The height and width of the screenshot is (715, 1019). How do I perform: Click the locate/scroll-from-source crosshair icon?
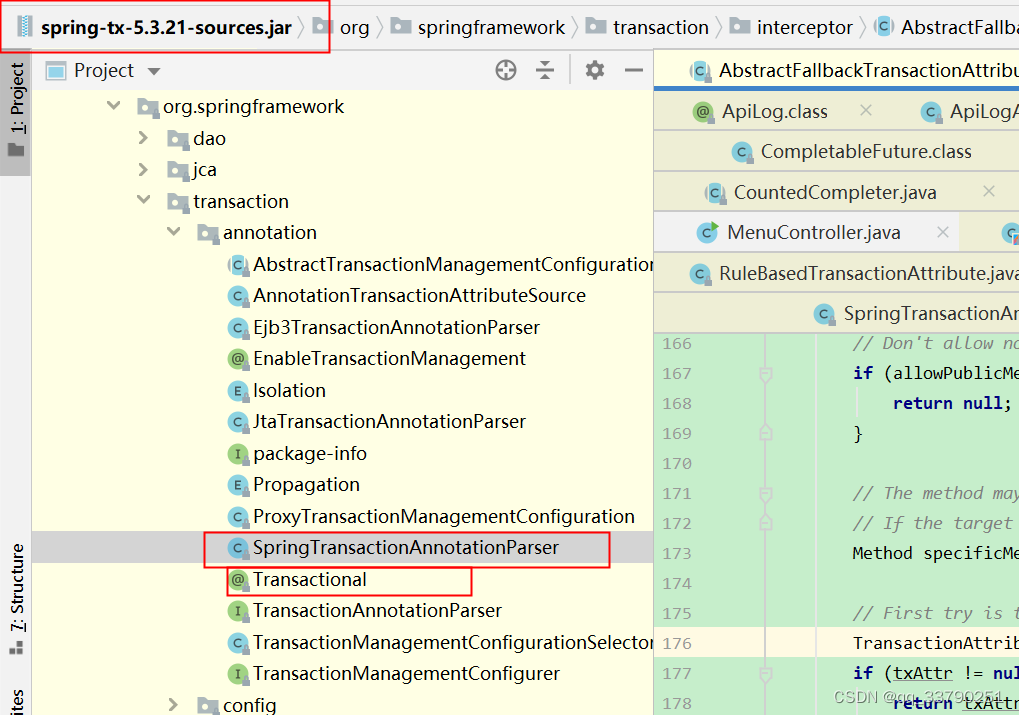506,70
